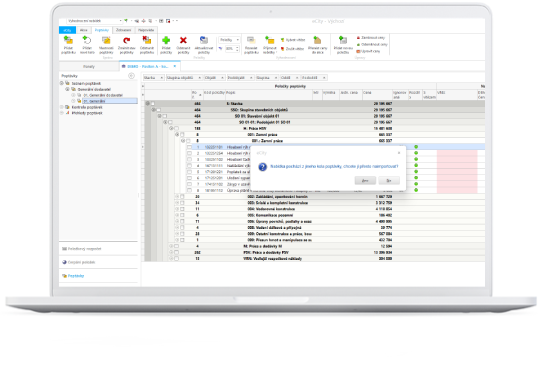Select the DEMO - Pavilon A document tab
Image resolution: width=540 pixels, height=375 pixels.
click(x=148, y=66)
